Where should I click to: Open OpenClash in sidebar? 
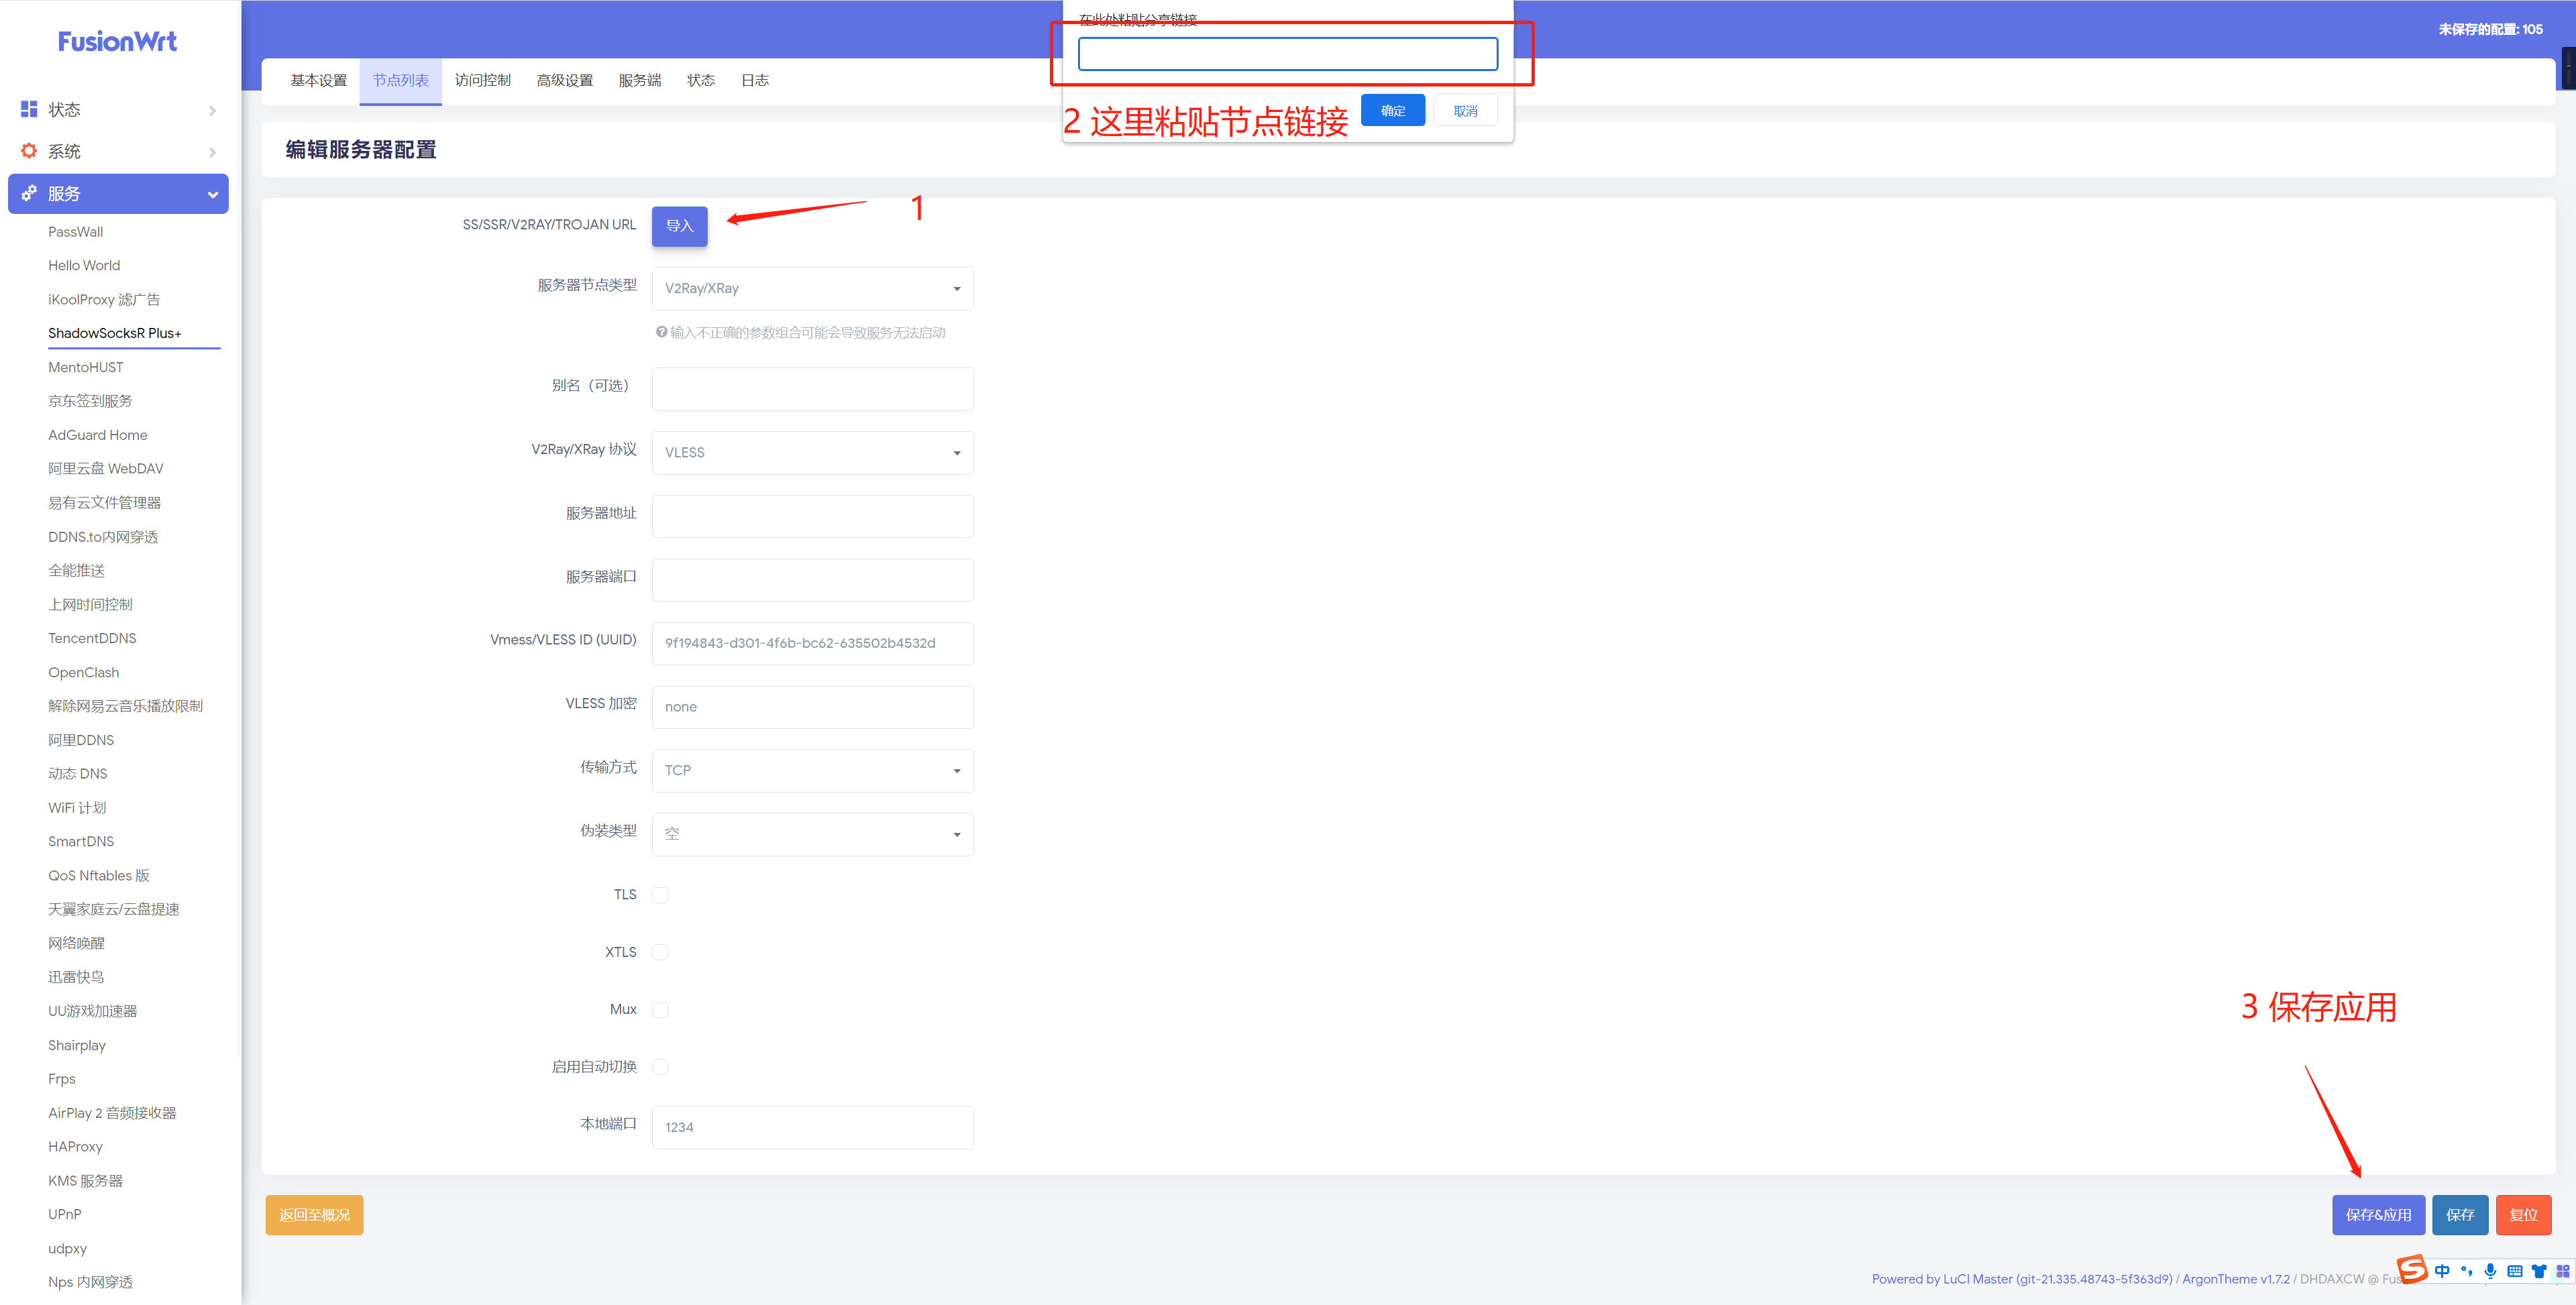[x=84, y=673]
